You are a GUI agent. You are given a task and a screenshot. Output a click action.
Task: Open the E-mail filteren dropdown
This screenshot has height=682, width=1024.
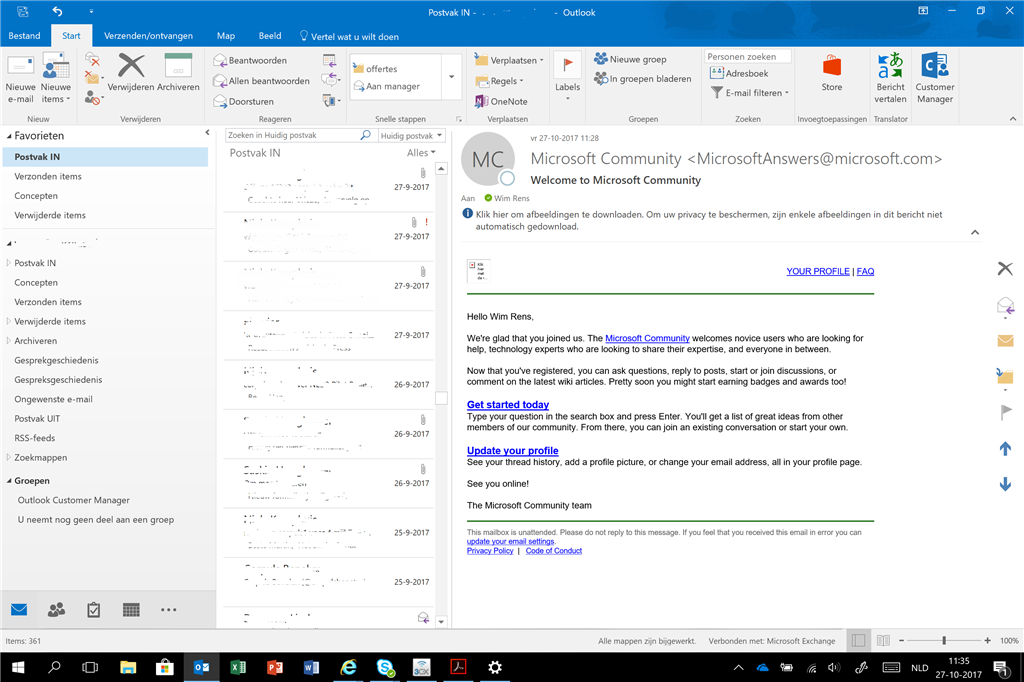(x=750, y=93)
